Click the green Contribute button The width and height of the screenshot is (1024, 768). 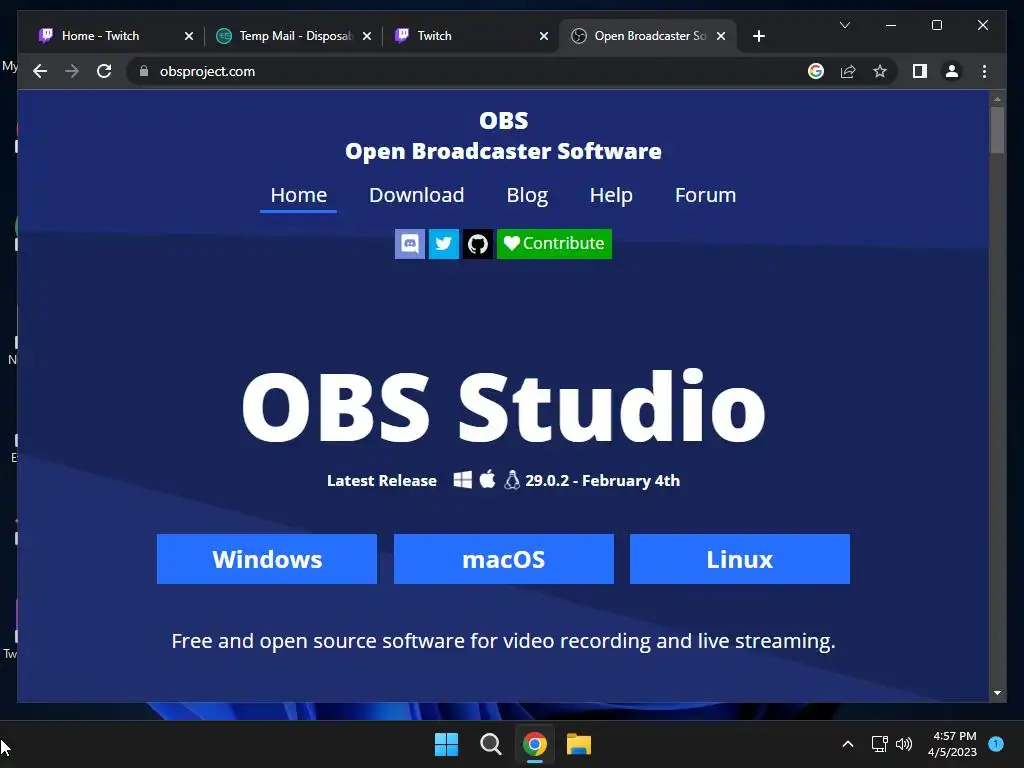tap(554, 244)
